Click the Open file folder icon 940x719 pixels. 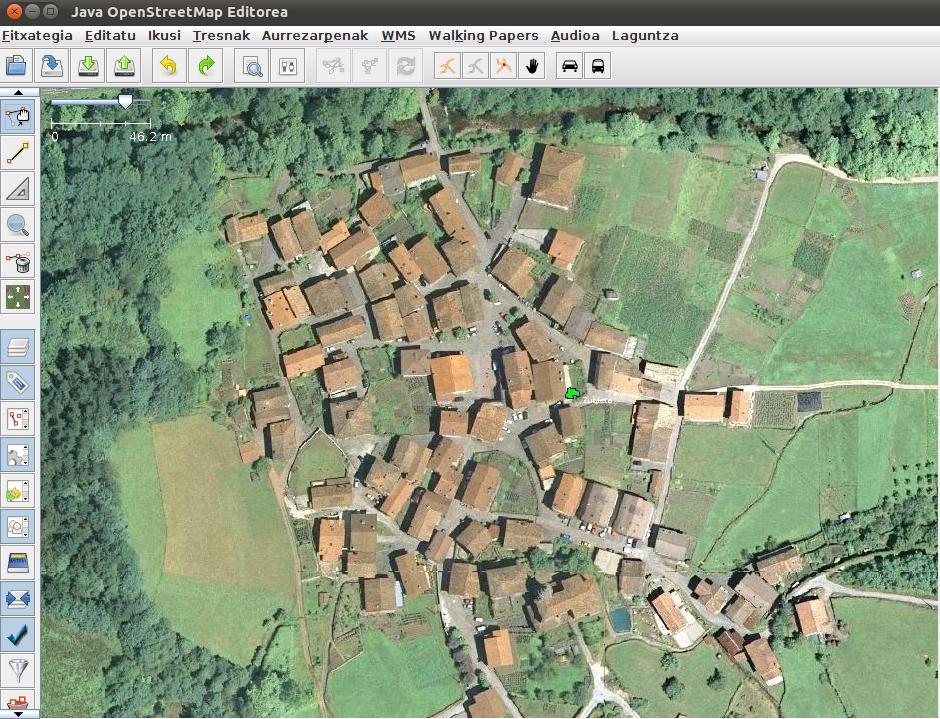pyautogui.click(x=16, y=67)
